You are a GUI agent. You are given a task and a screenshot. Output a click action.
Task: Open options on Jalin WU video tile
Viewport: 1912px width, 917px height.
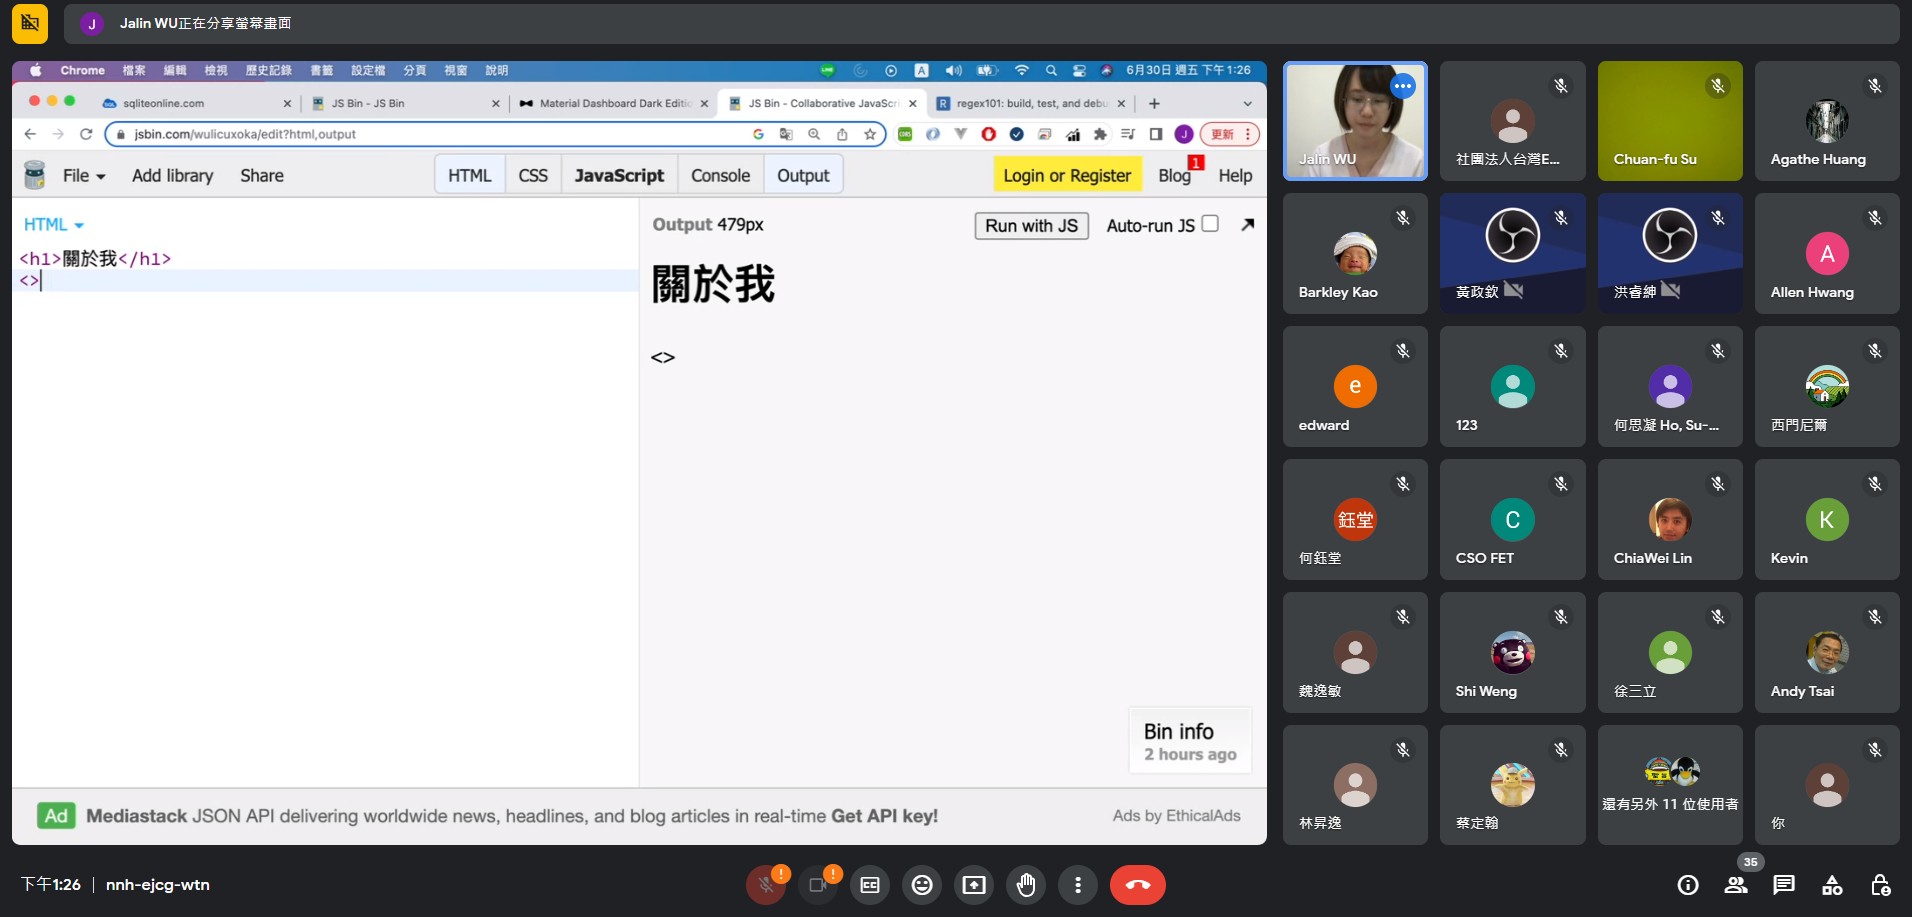pyautogui.click(x=1403, y=86)
